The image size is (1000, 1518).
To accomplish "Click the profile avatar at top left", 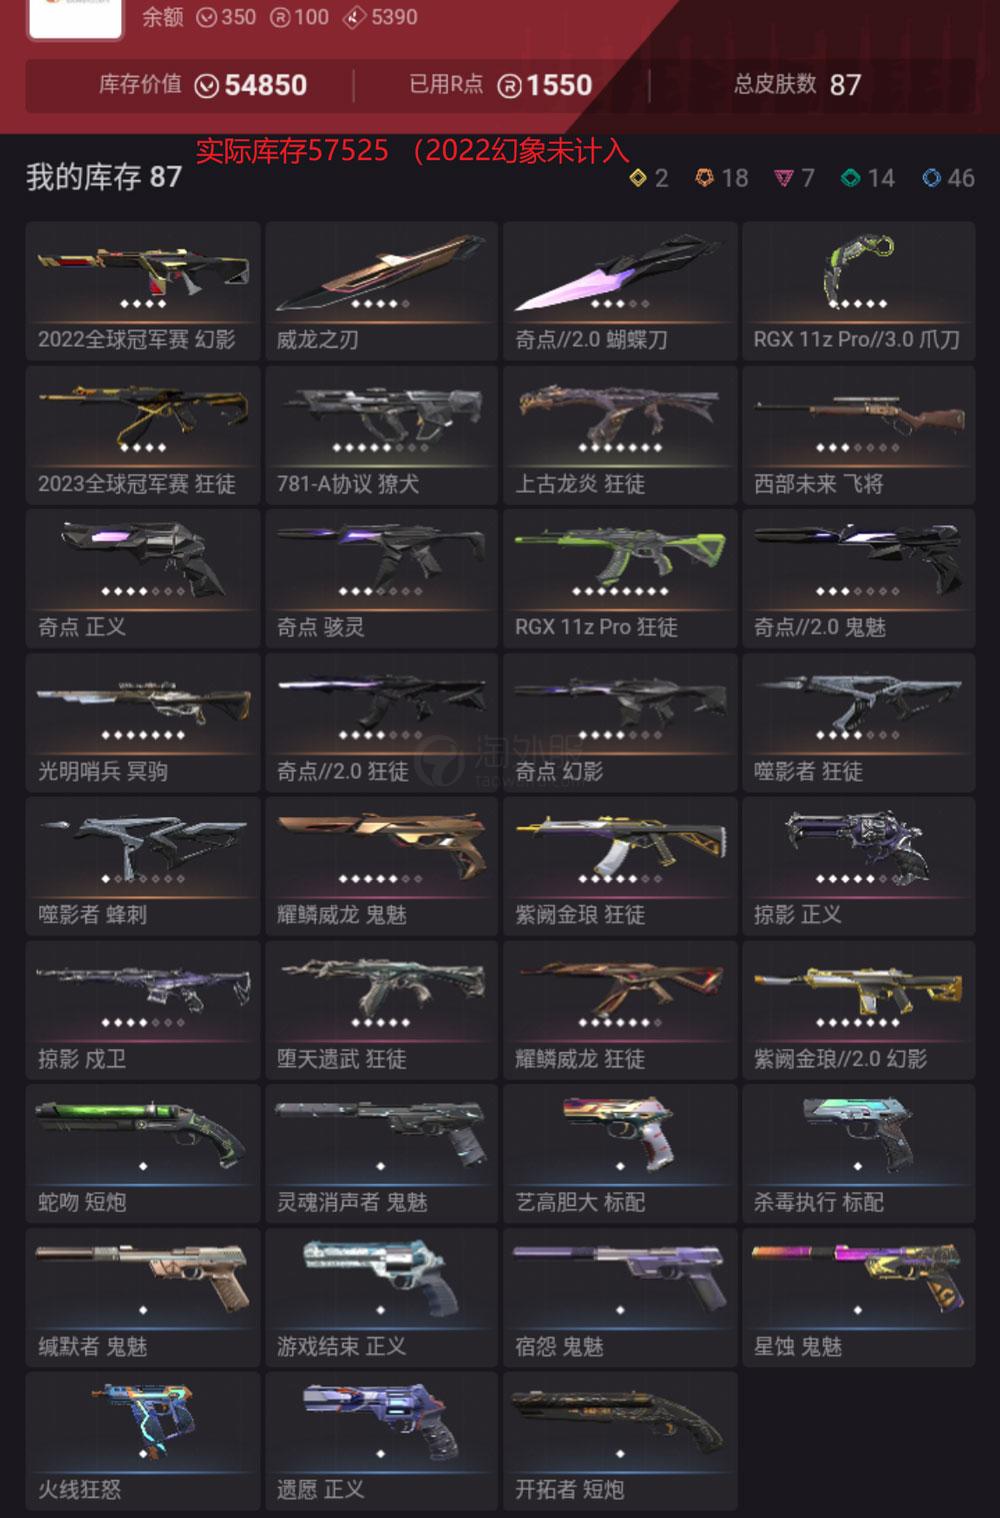I will (x=75, y=17).
